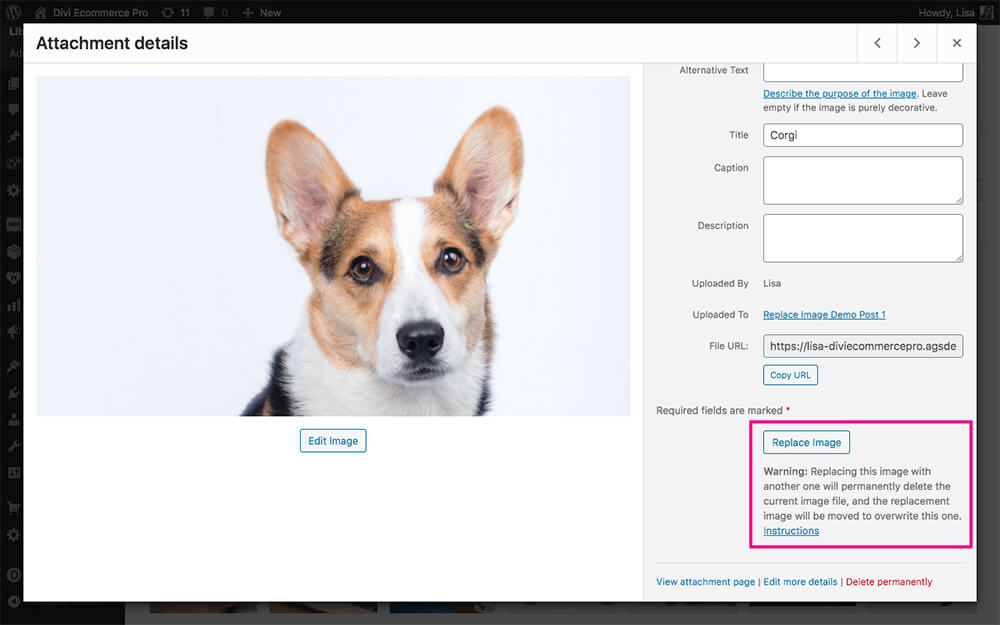1000x625 pixels.
Task: Close the Attachment details dialog
Action: coord(957,44)
